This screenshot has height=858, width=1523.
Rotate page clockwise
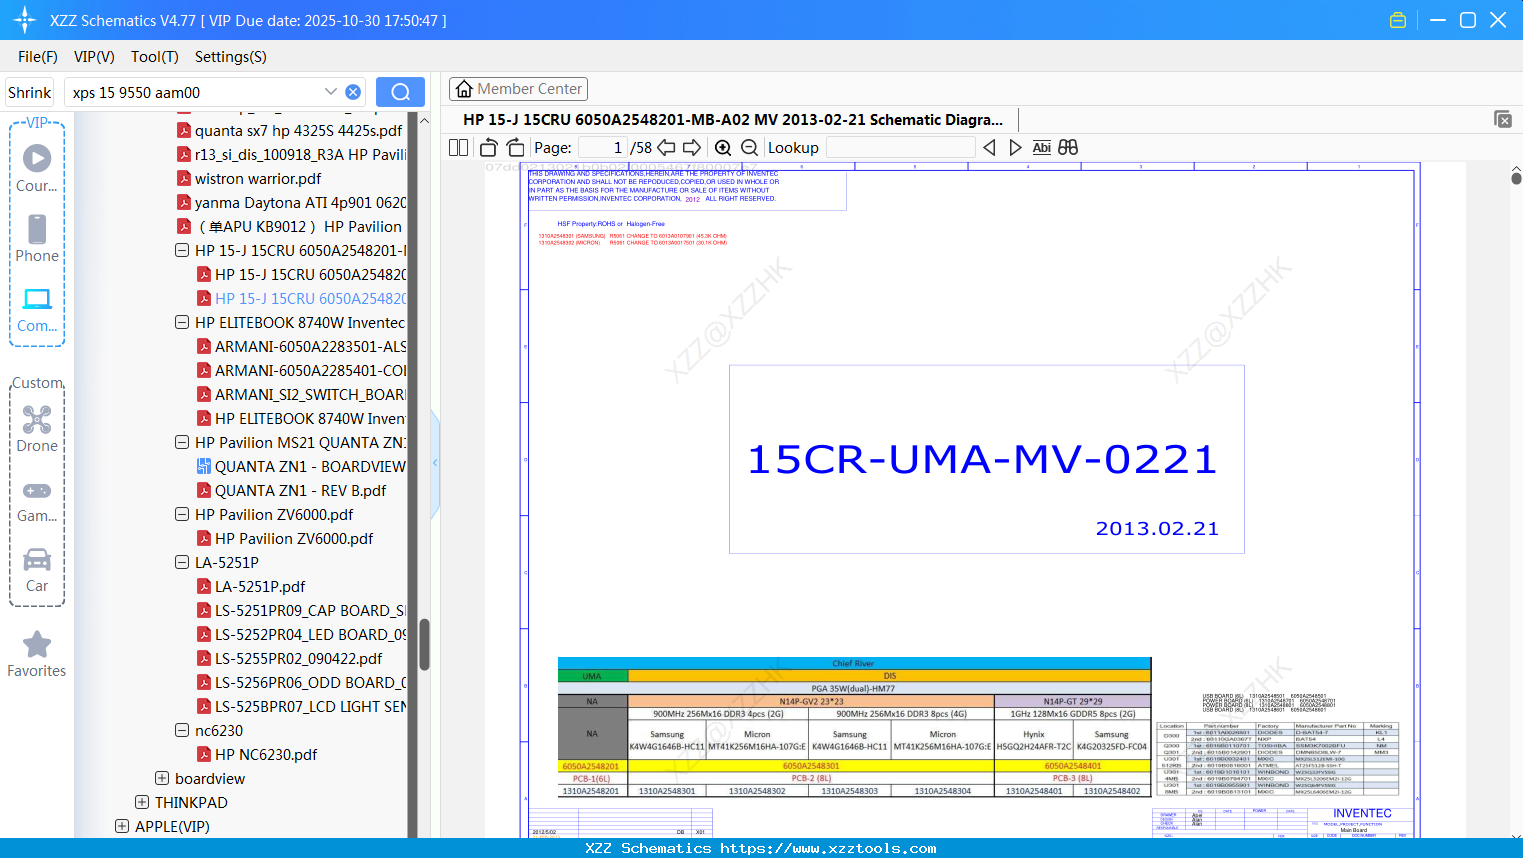[x=515, y=147]
